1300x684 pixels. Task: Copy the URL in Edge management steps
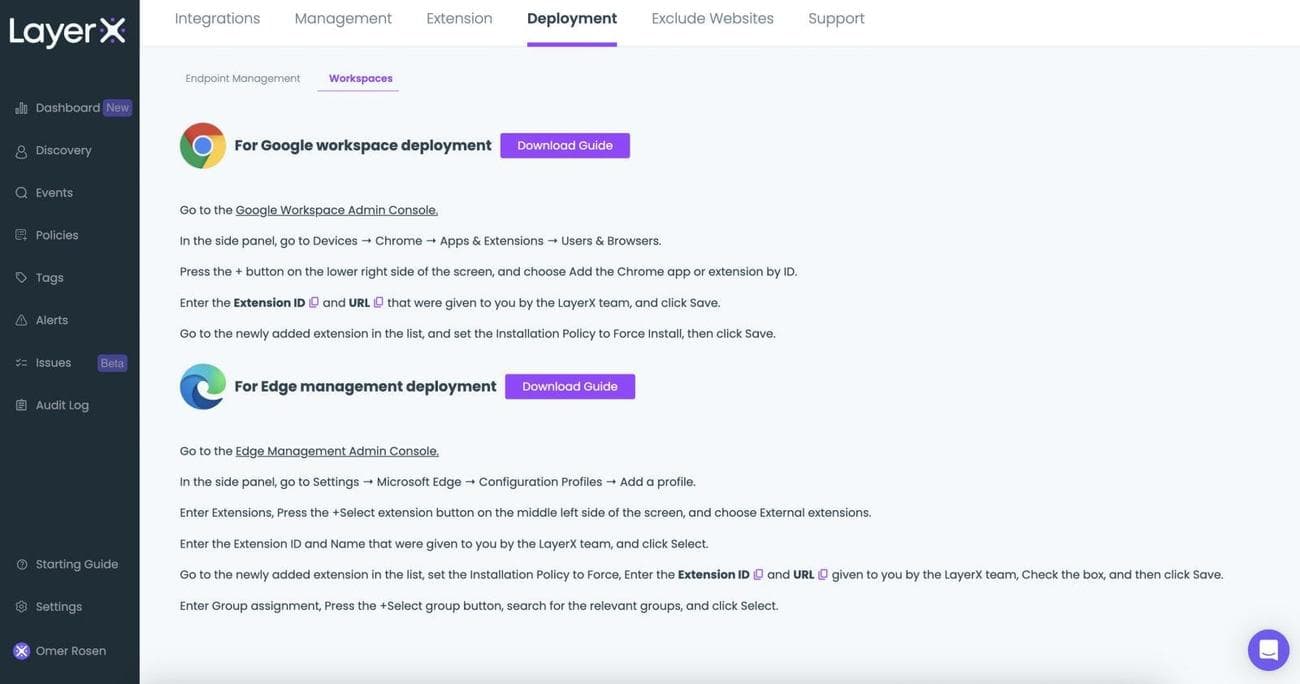pyautogui.click(x=823, y=575)
